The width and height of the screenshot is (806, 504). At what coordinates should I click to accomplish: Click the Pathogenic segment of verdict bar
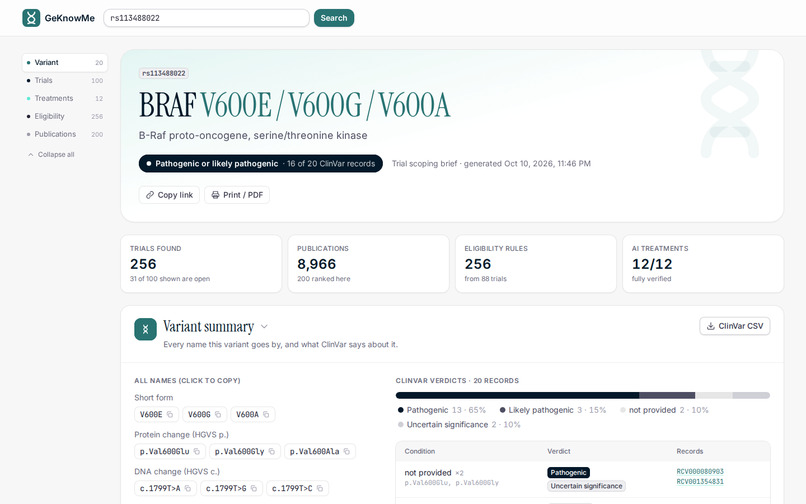click(517, 395)
